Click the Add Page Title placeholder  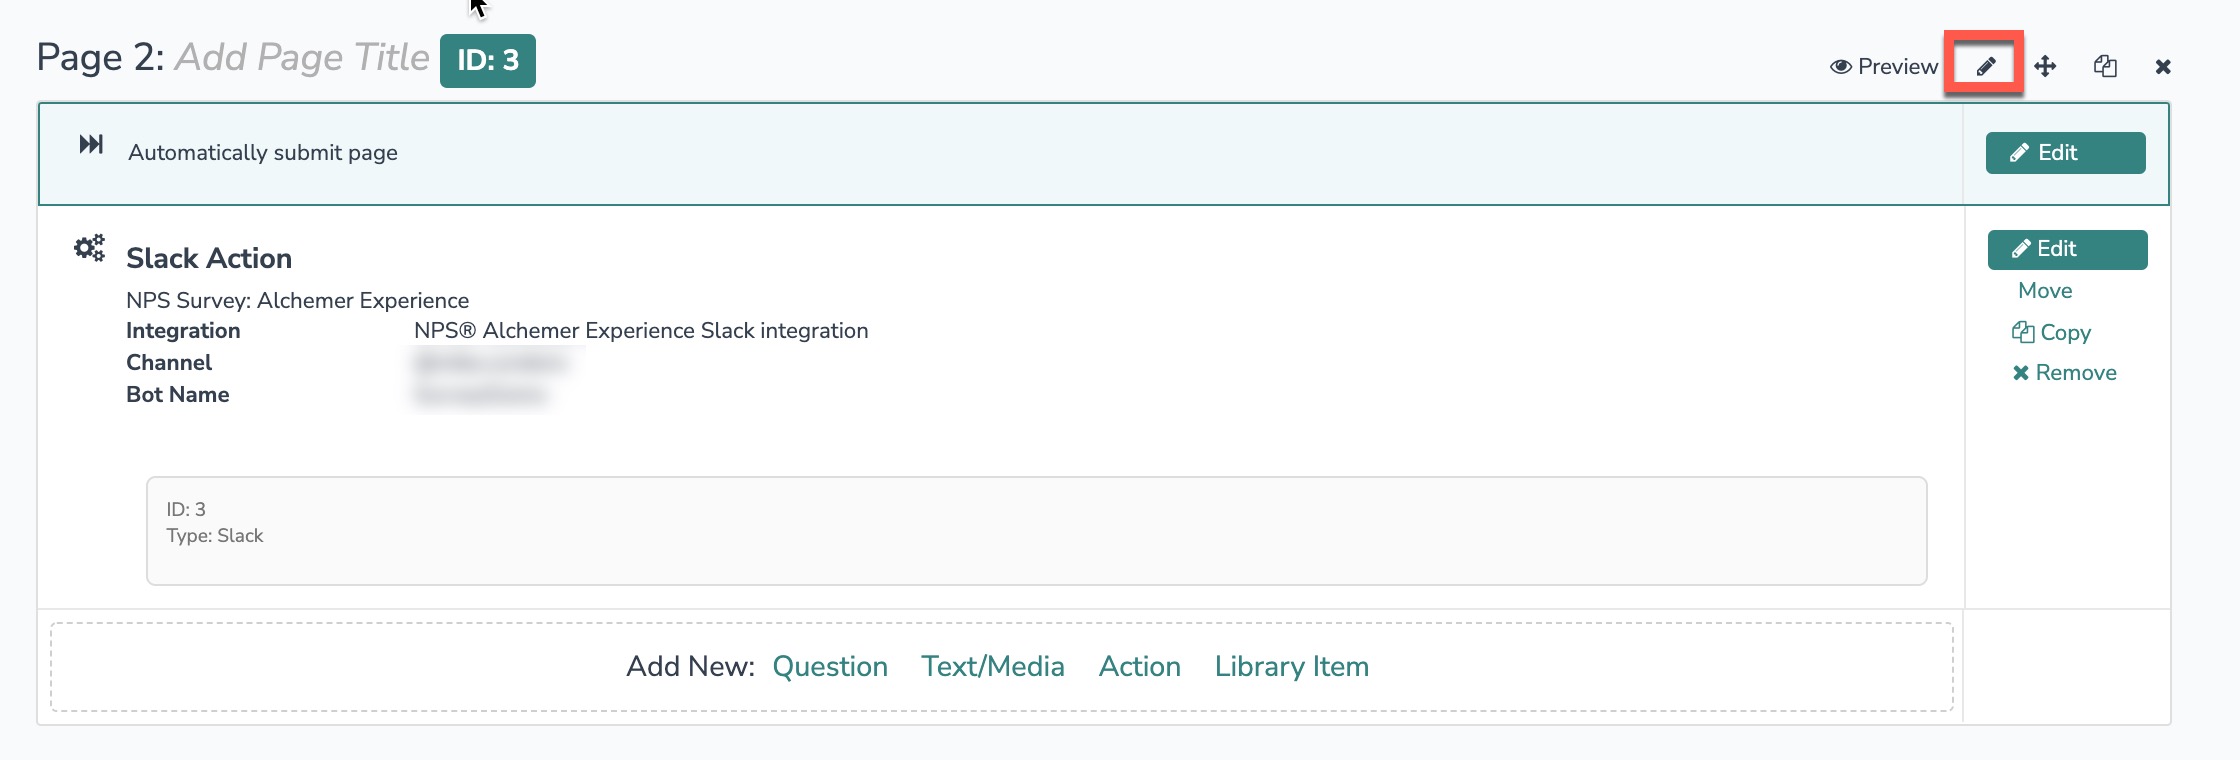coord(302,58)
